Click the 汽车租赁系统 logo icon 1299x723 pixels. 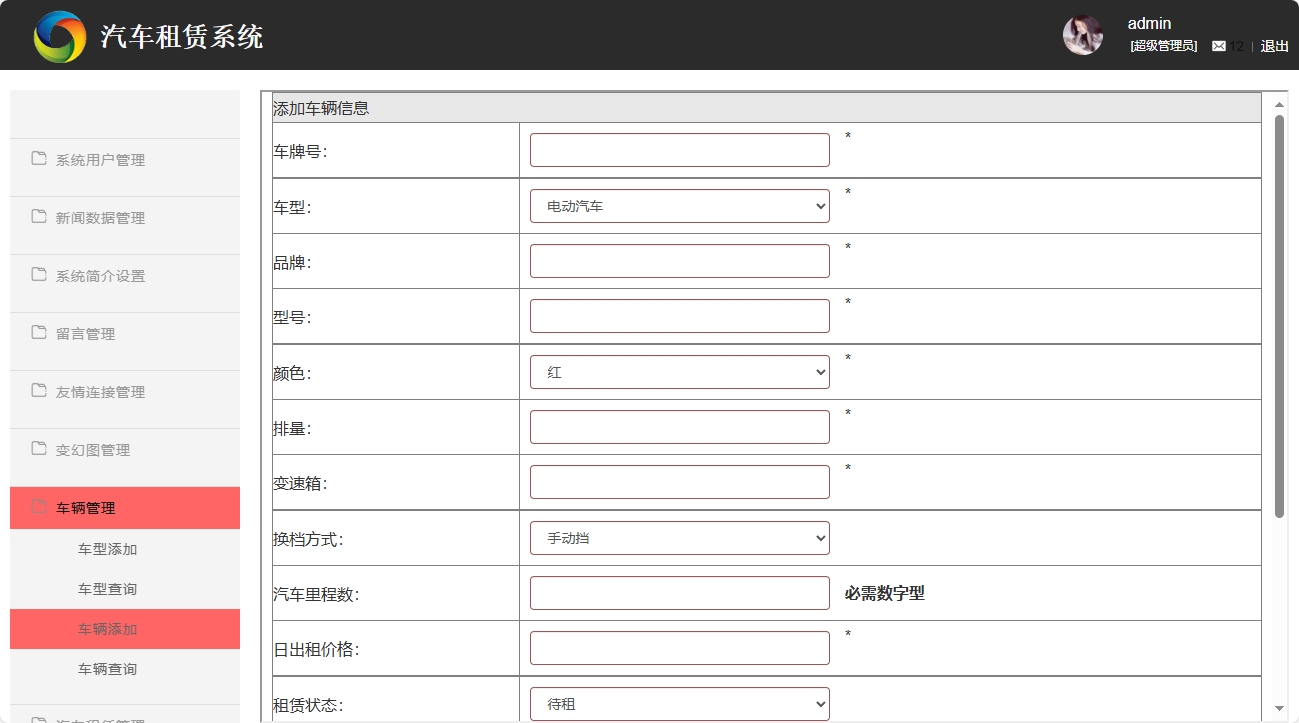click(59, 35)
